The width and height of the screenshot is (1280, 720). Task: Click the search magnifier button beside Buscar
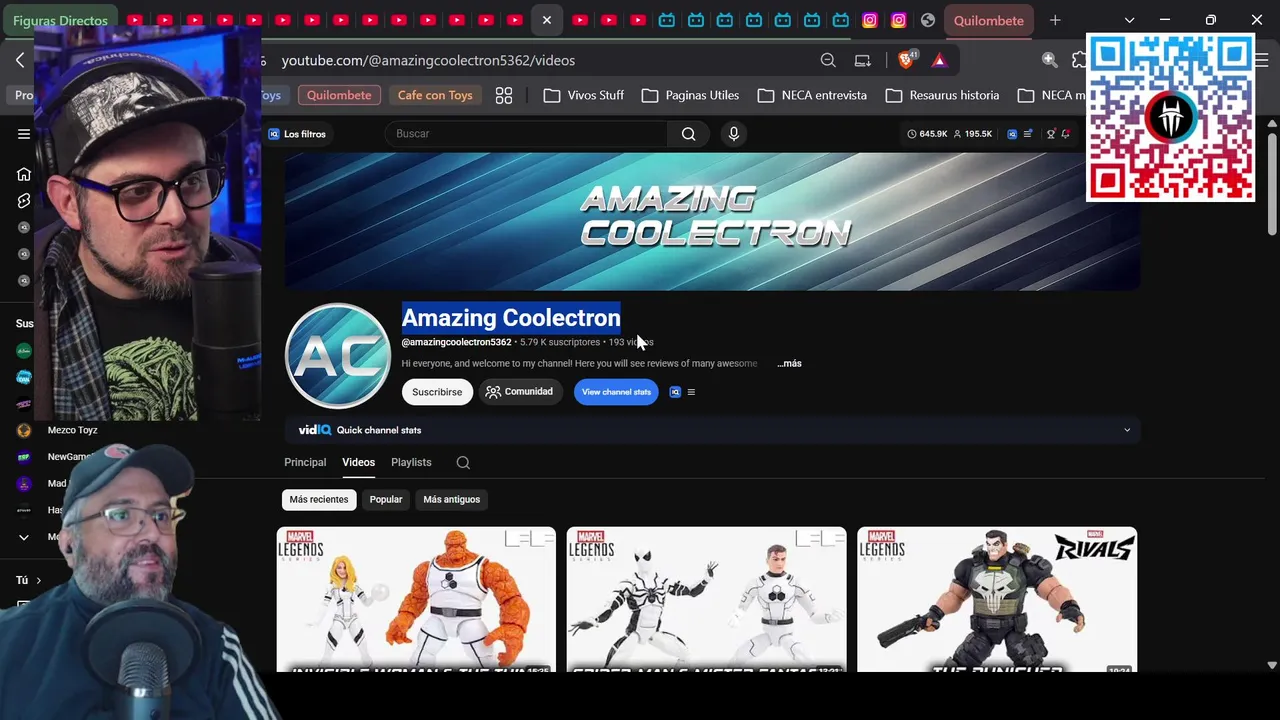coord(688,134)
